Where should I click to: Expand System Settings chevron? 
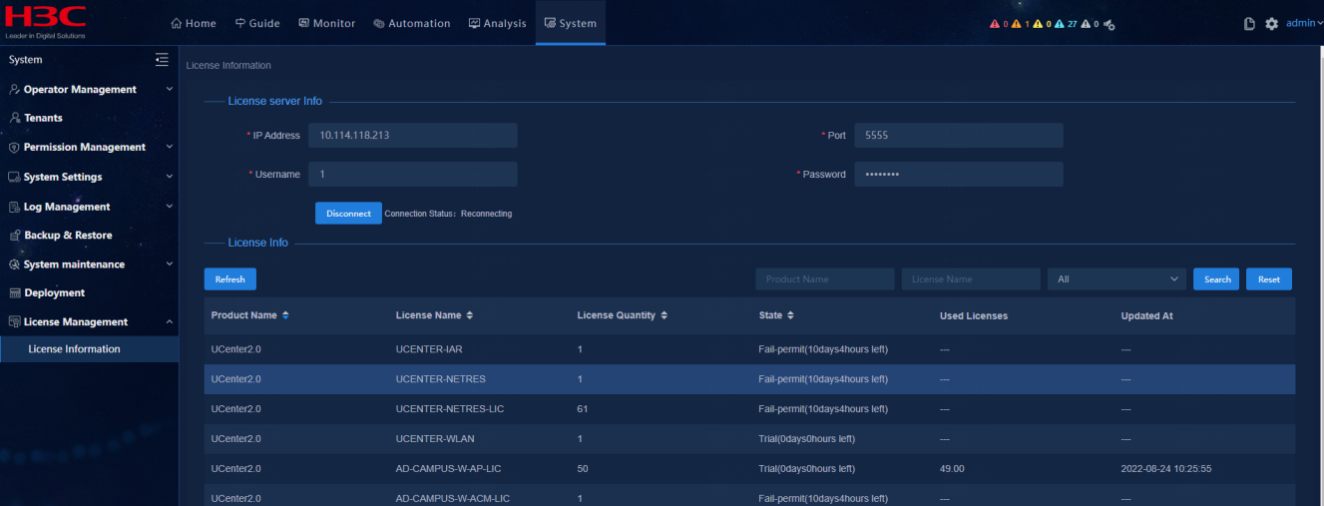pyautogui.click(x=169, y=177)
